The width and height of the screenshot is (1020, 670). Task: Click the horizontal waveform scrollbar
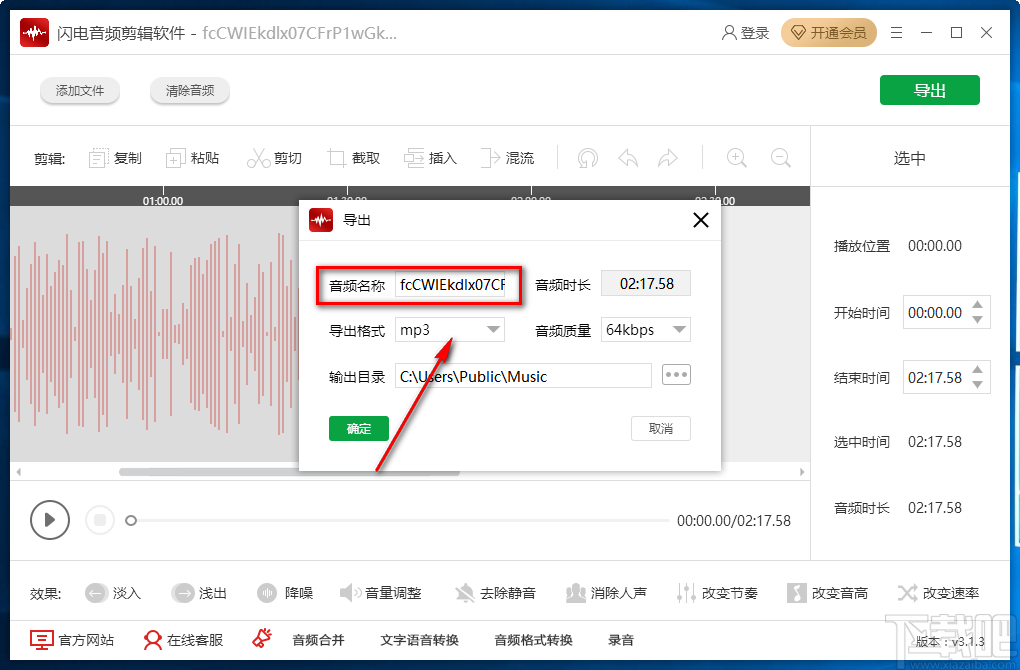point(289,472)
